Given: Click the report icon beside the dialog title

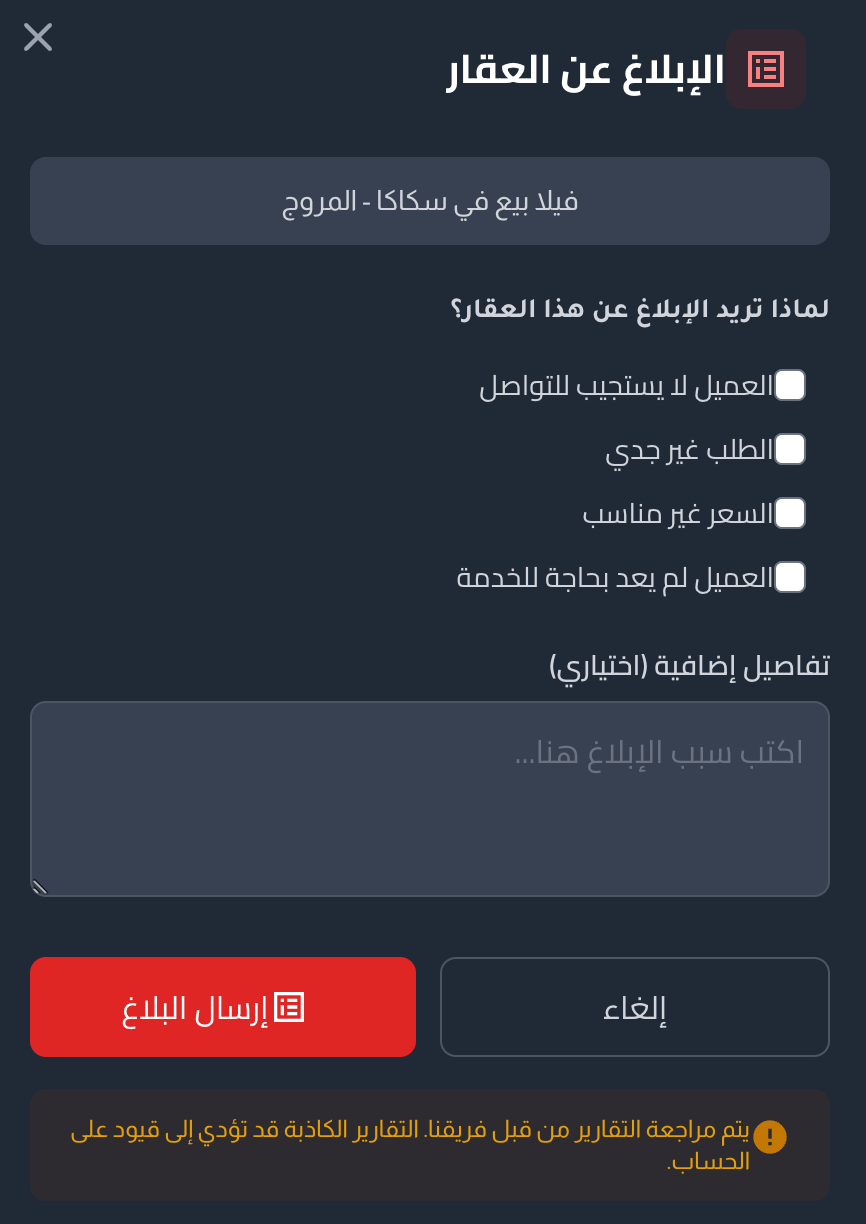Looking at the screenshot, I should pyautogui.click(x=764, y=69).
